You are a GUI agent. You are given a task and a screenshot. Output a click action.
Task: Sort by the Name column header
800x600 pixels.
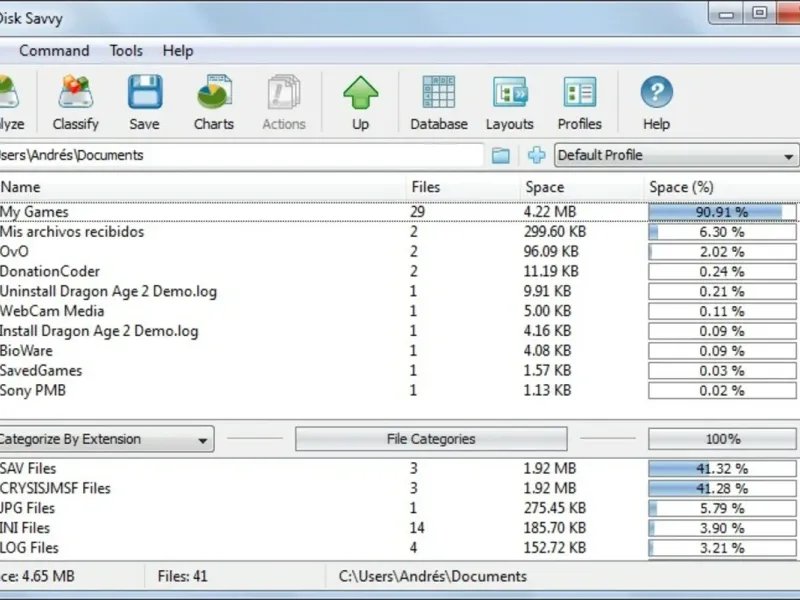point(203,187)
